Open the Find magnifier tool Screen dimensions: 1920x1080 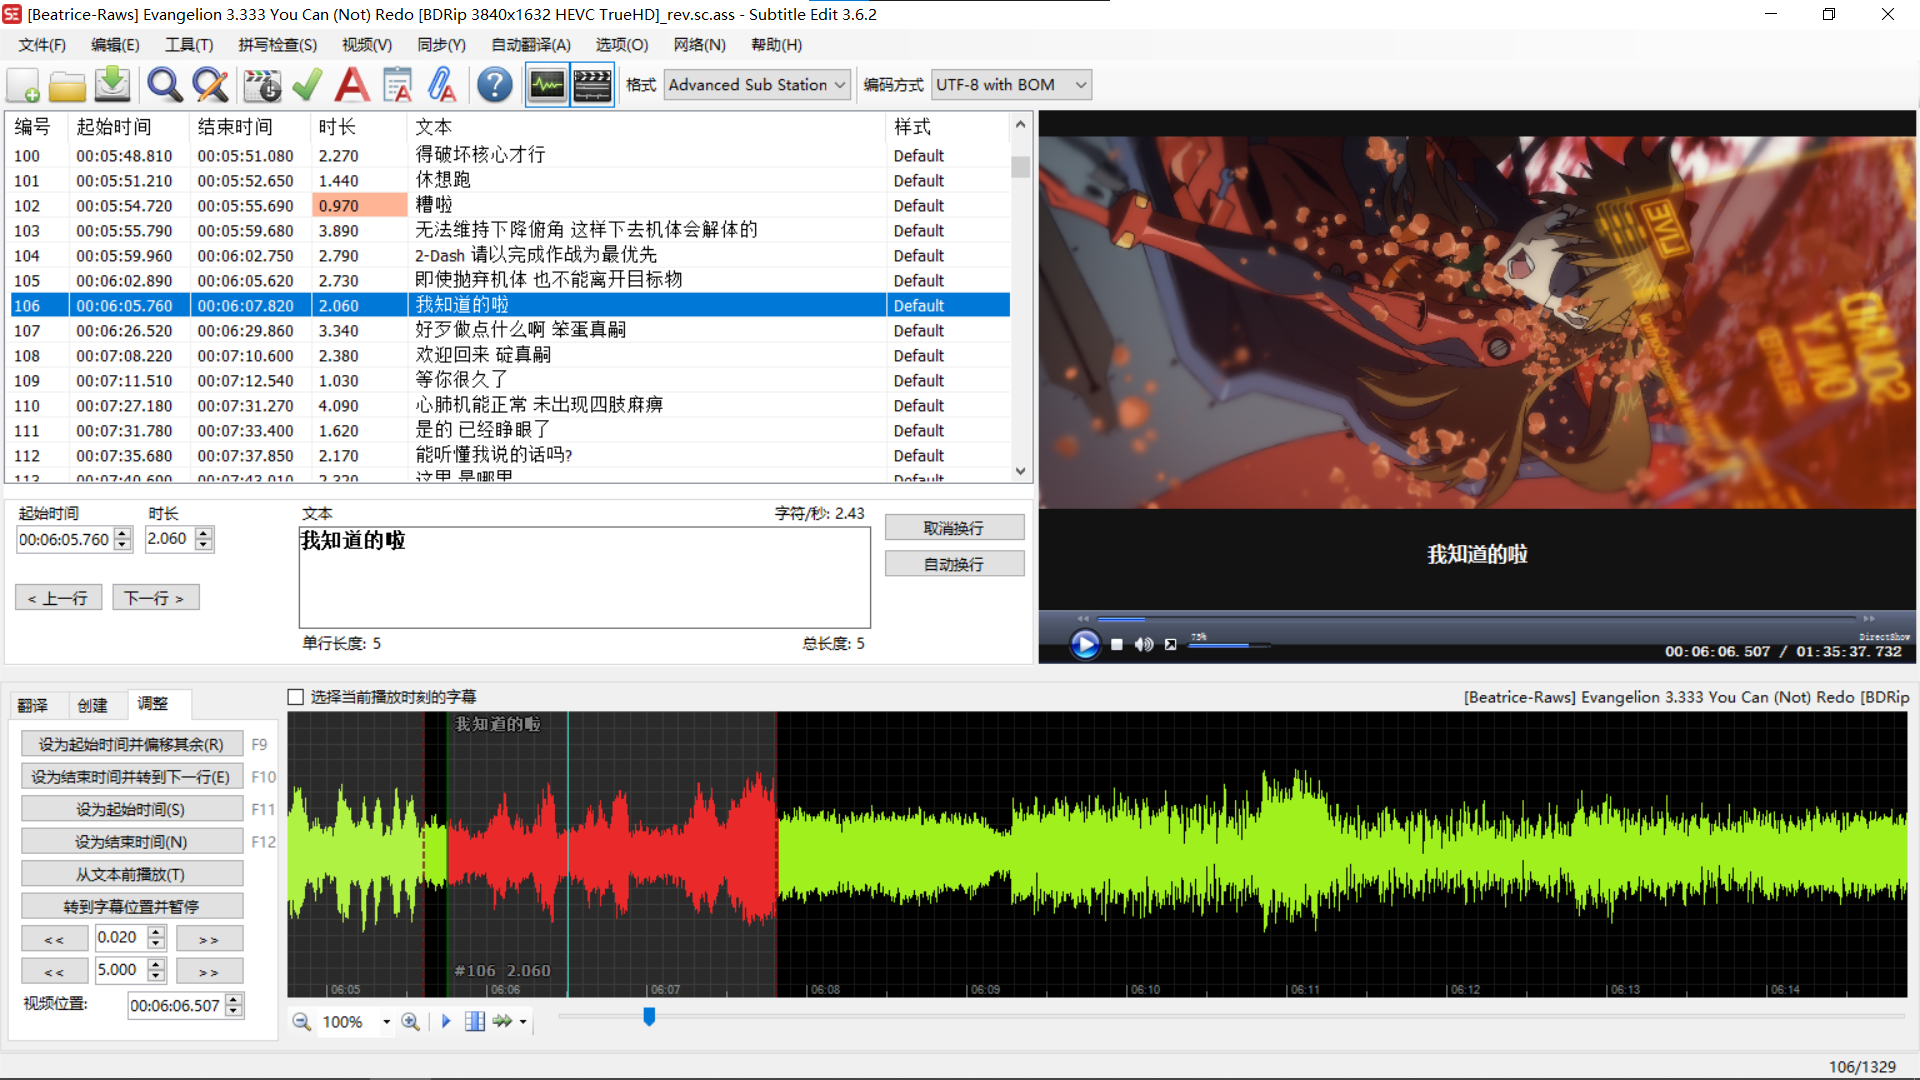(165, 85)
